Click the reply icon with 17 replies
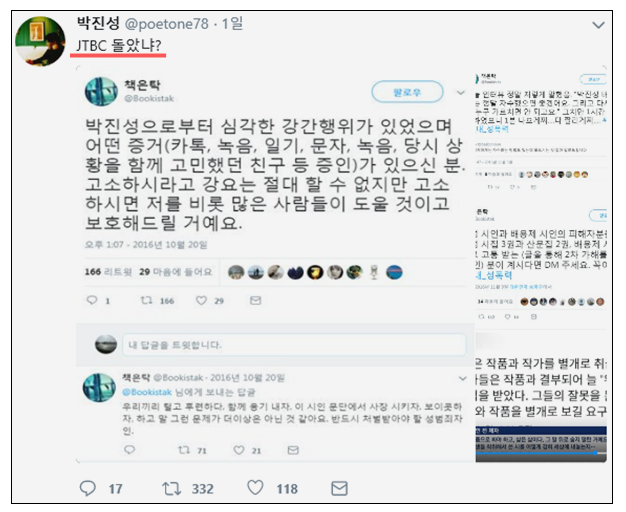This screenshot has width=626, height=512. pos(88,488)
